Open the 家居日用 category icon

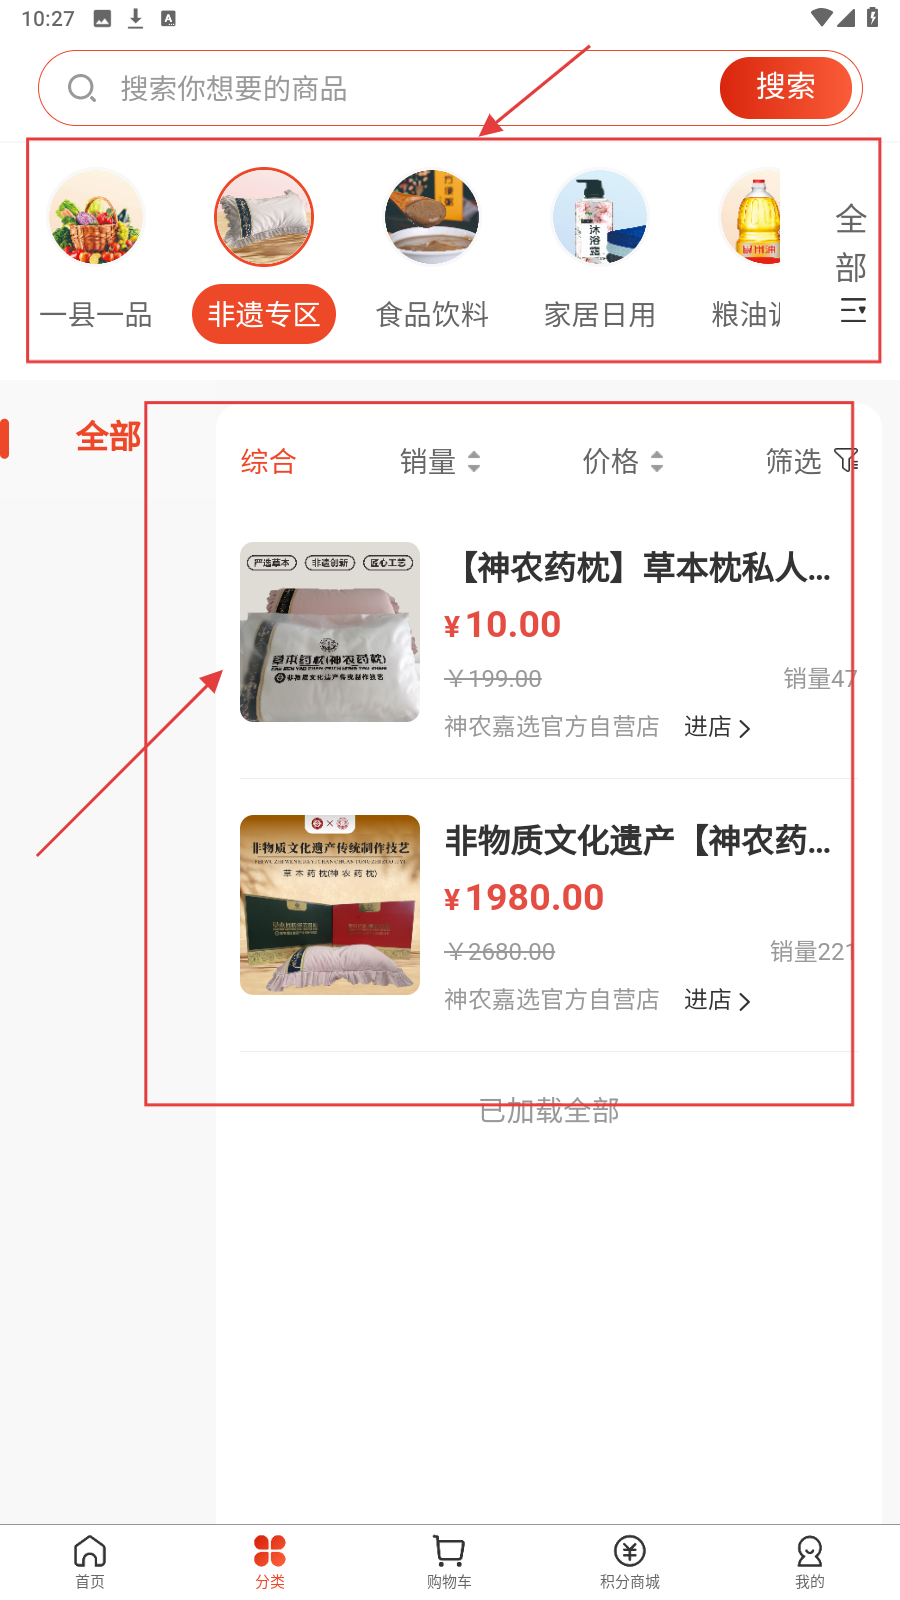point(600,217)
